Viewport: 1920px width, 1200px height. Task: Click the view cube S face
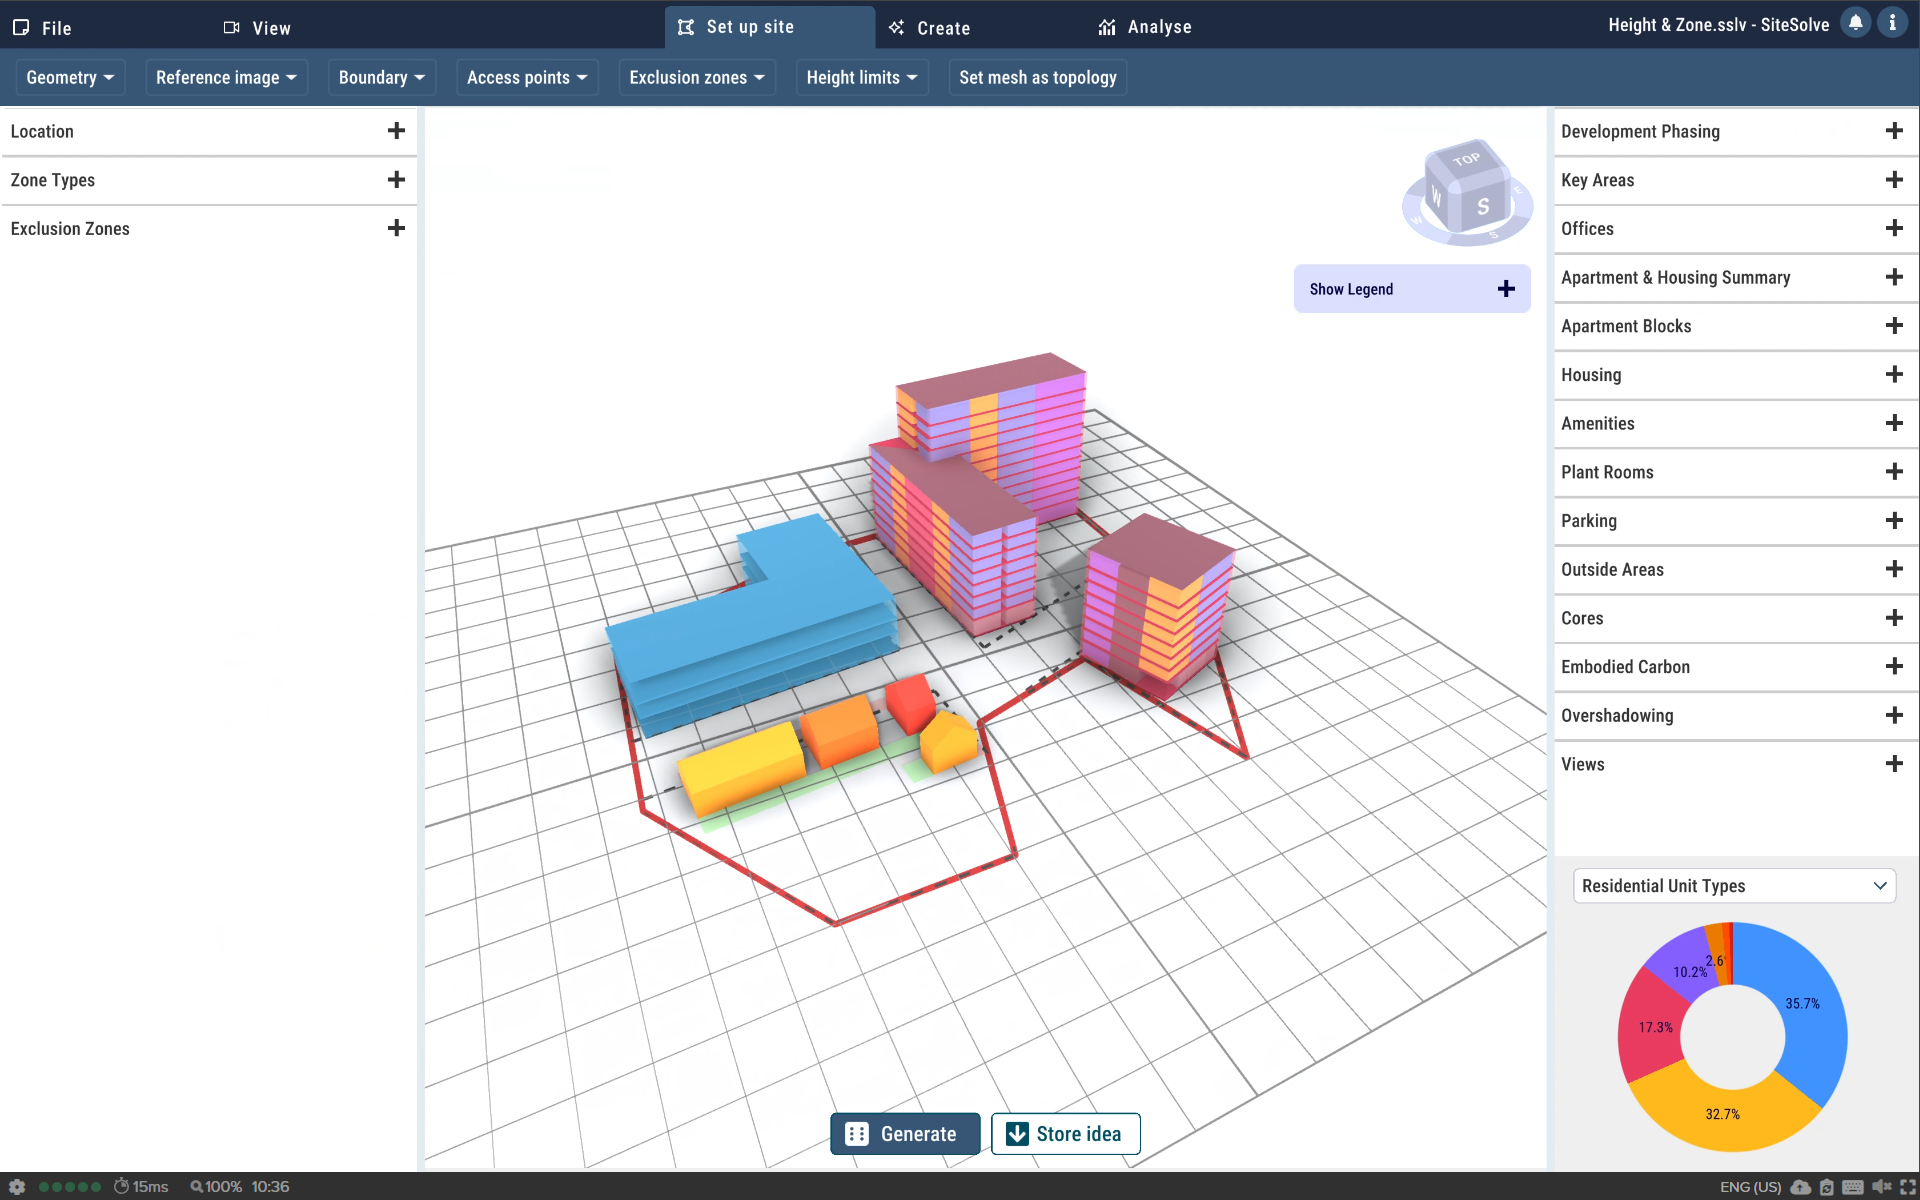(x=1483, y=206)
